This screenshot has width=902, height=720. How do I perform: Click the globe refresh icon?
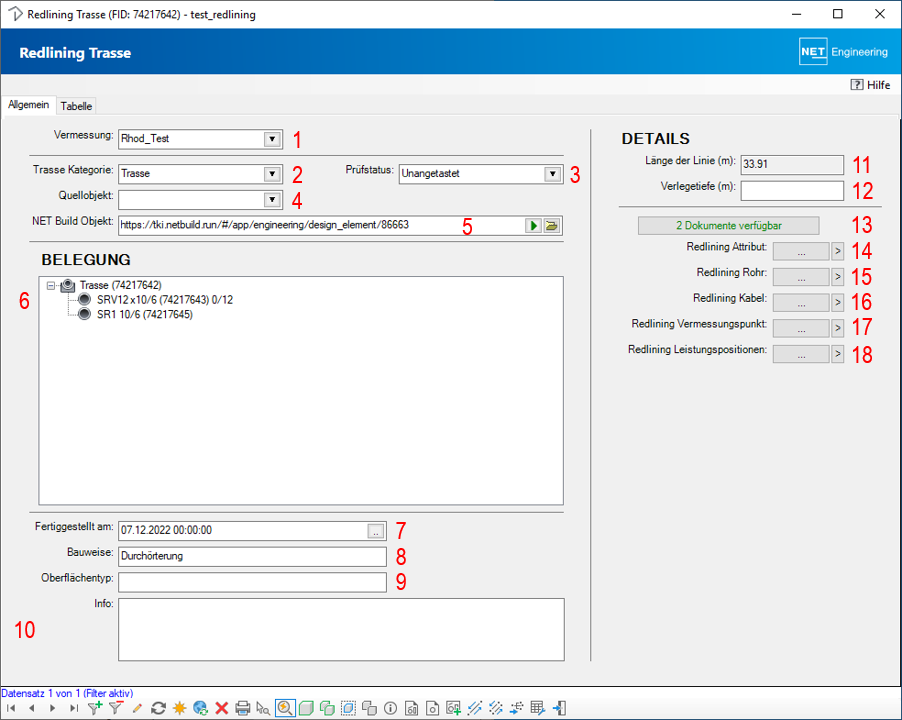coord(200,708)
